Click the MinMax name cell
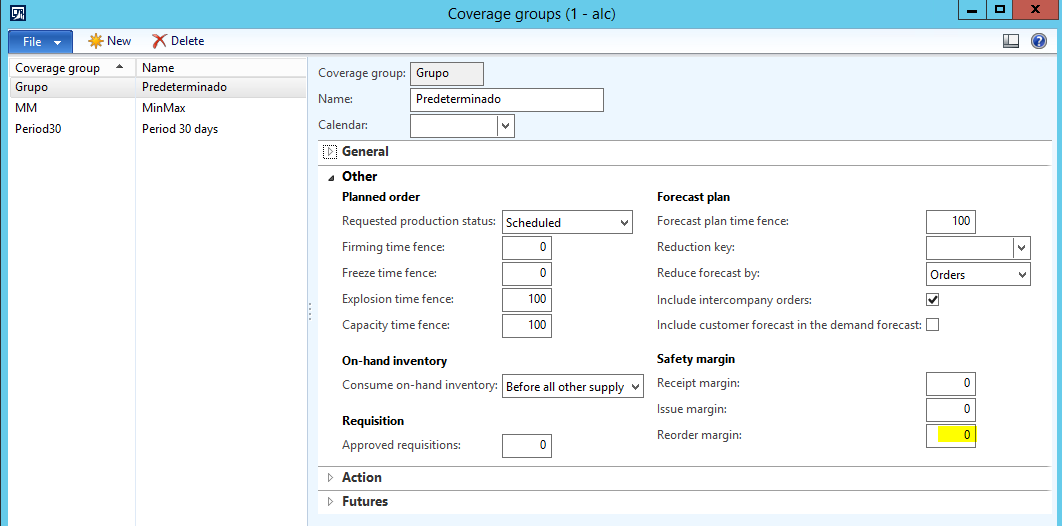 tap(164, 108)
